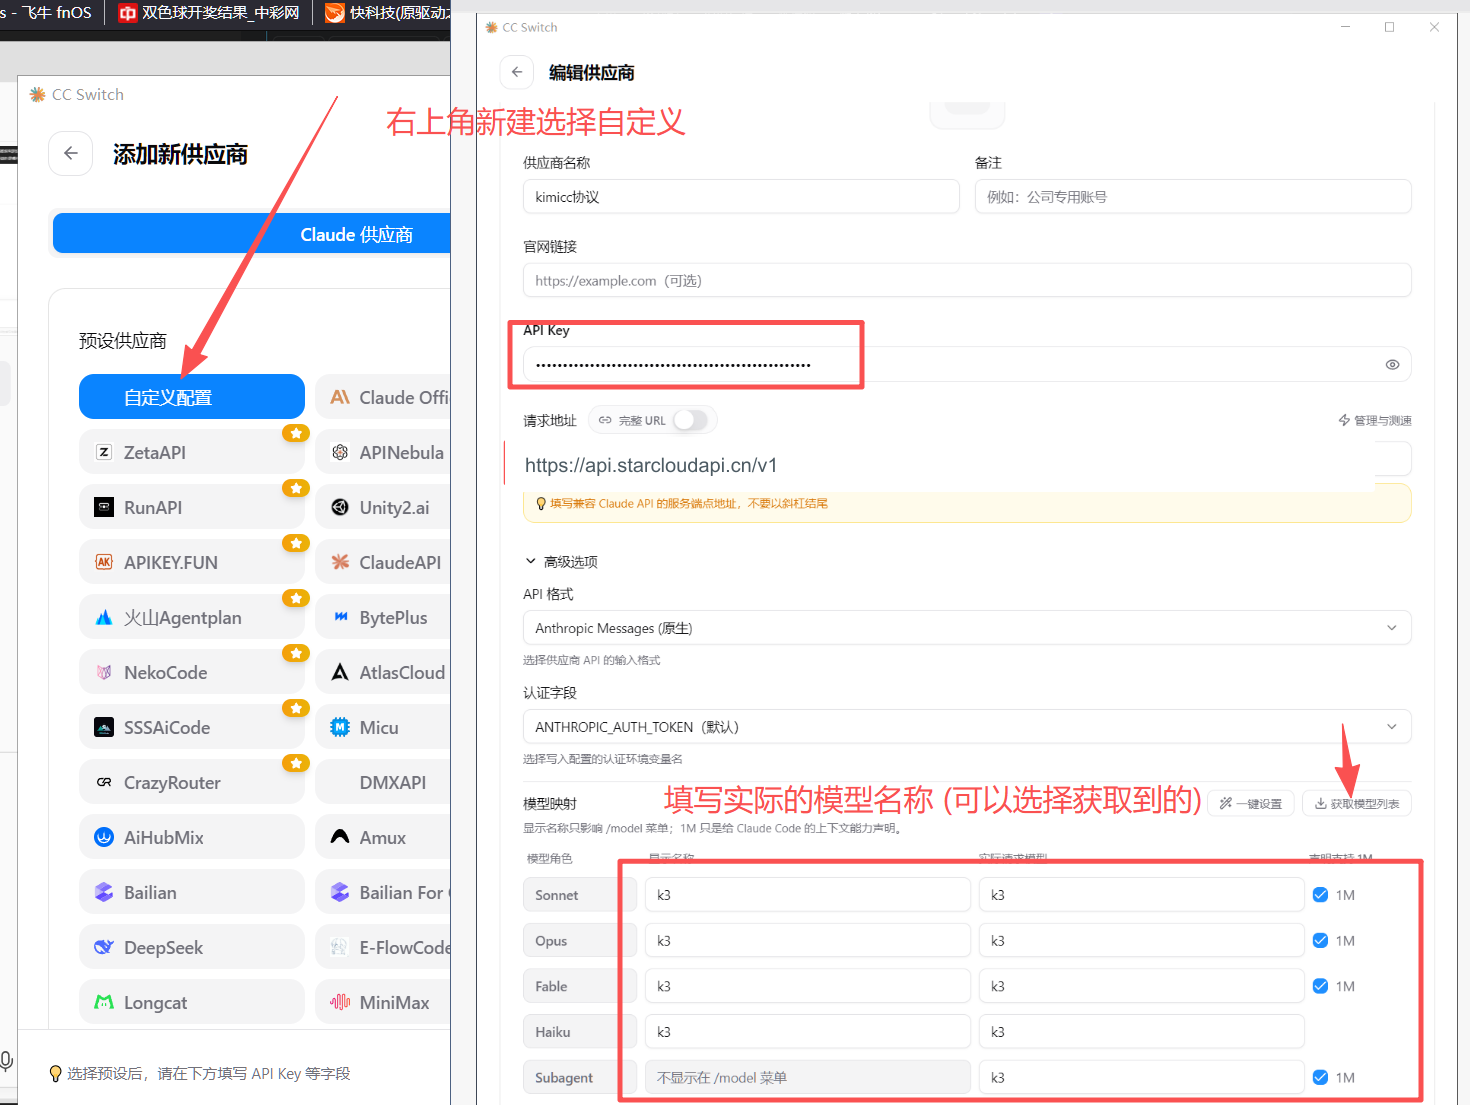Click the CrazyRouter logo icon
1470x1105 pixels.
coord(104,783)
